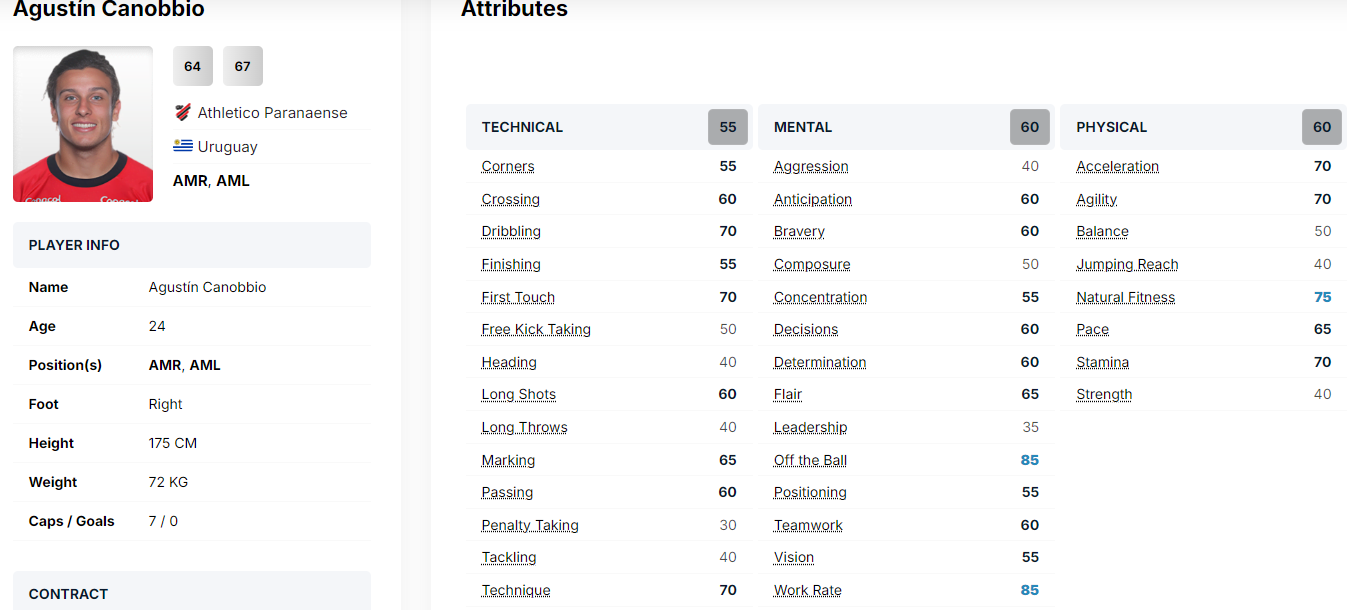1347x610 pixels.
Task: Click the TECHNICAL category header
Action: 522,127
